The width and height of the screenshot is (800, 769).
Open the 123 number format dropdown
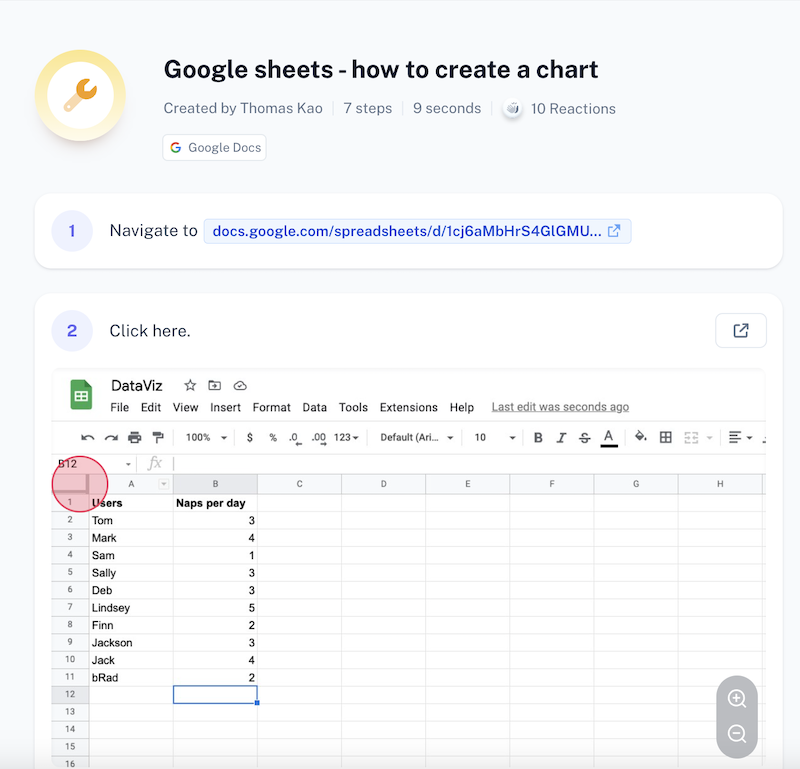(346, 437)
